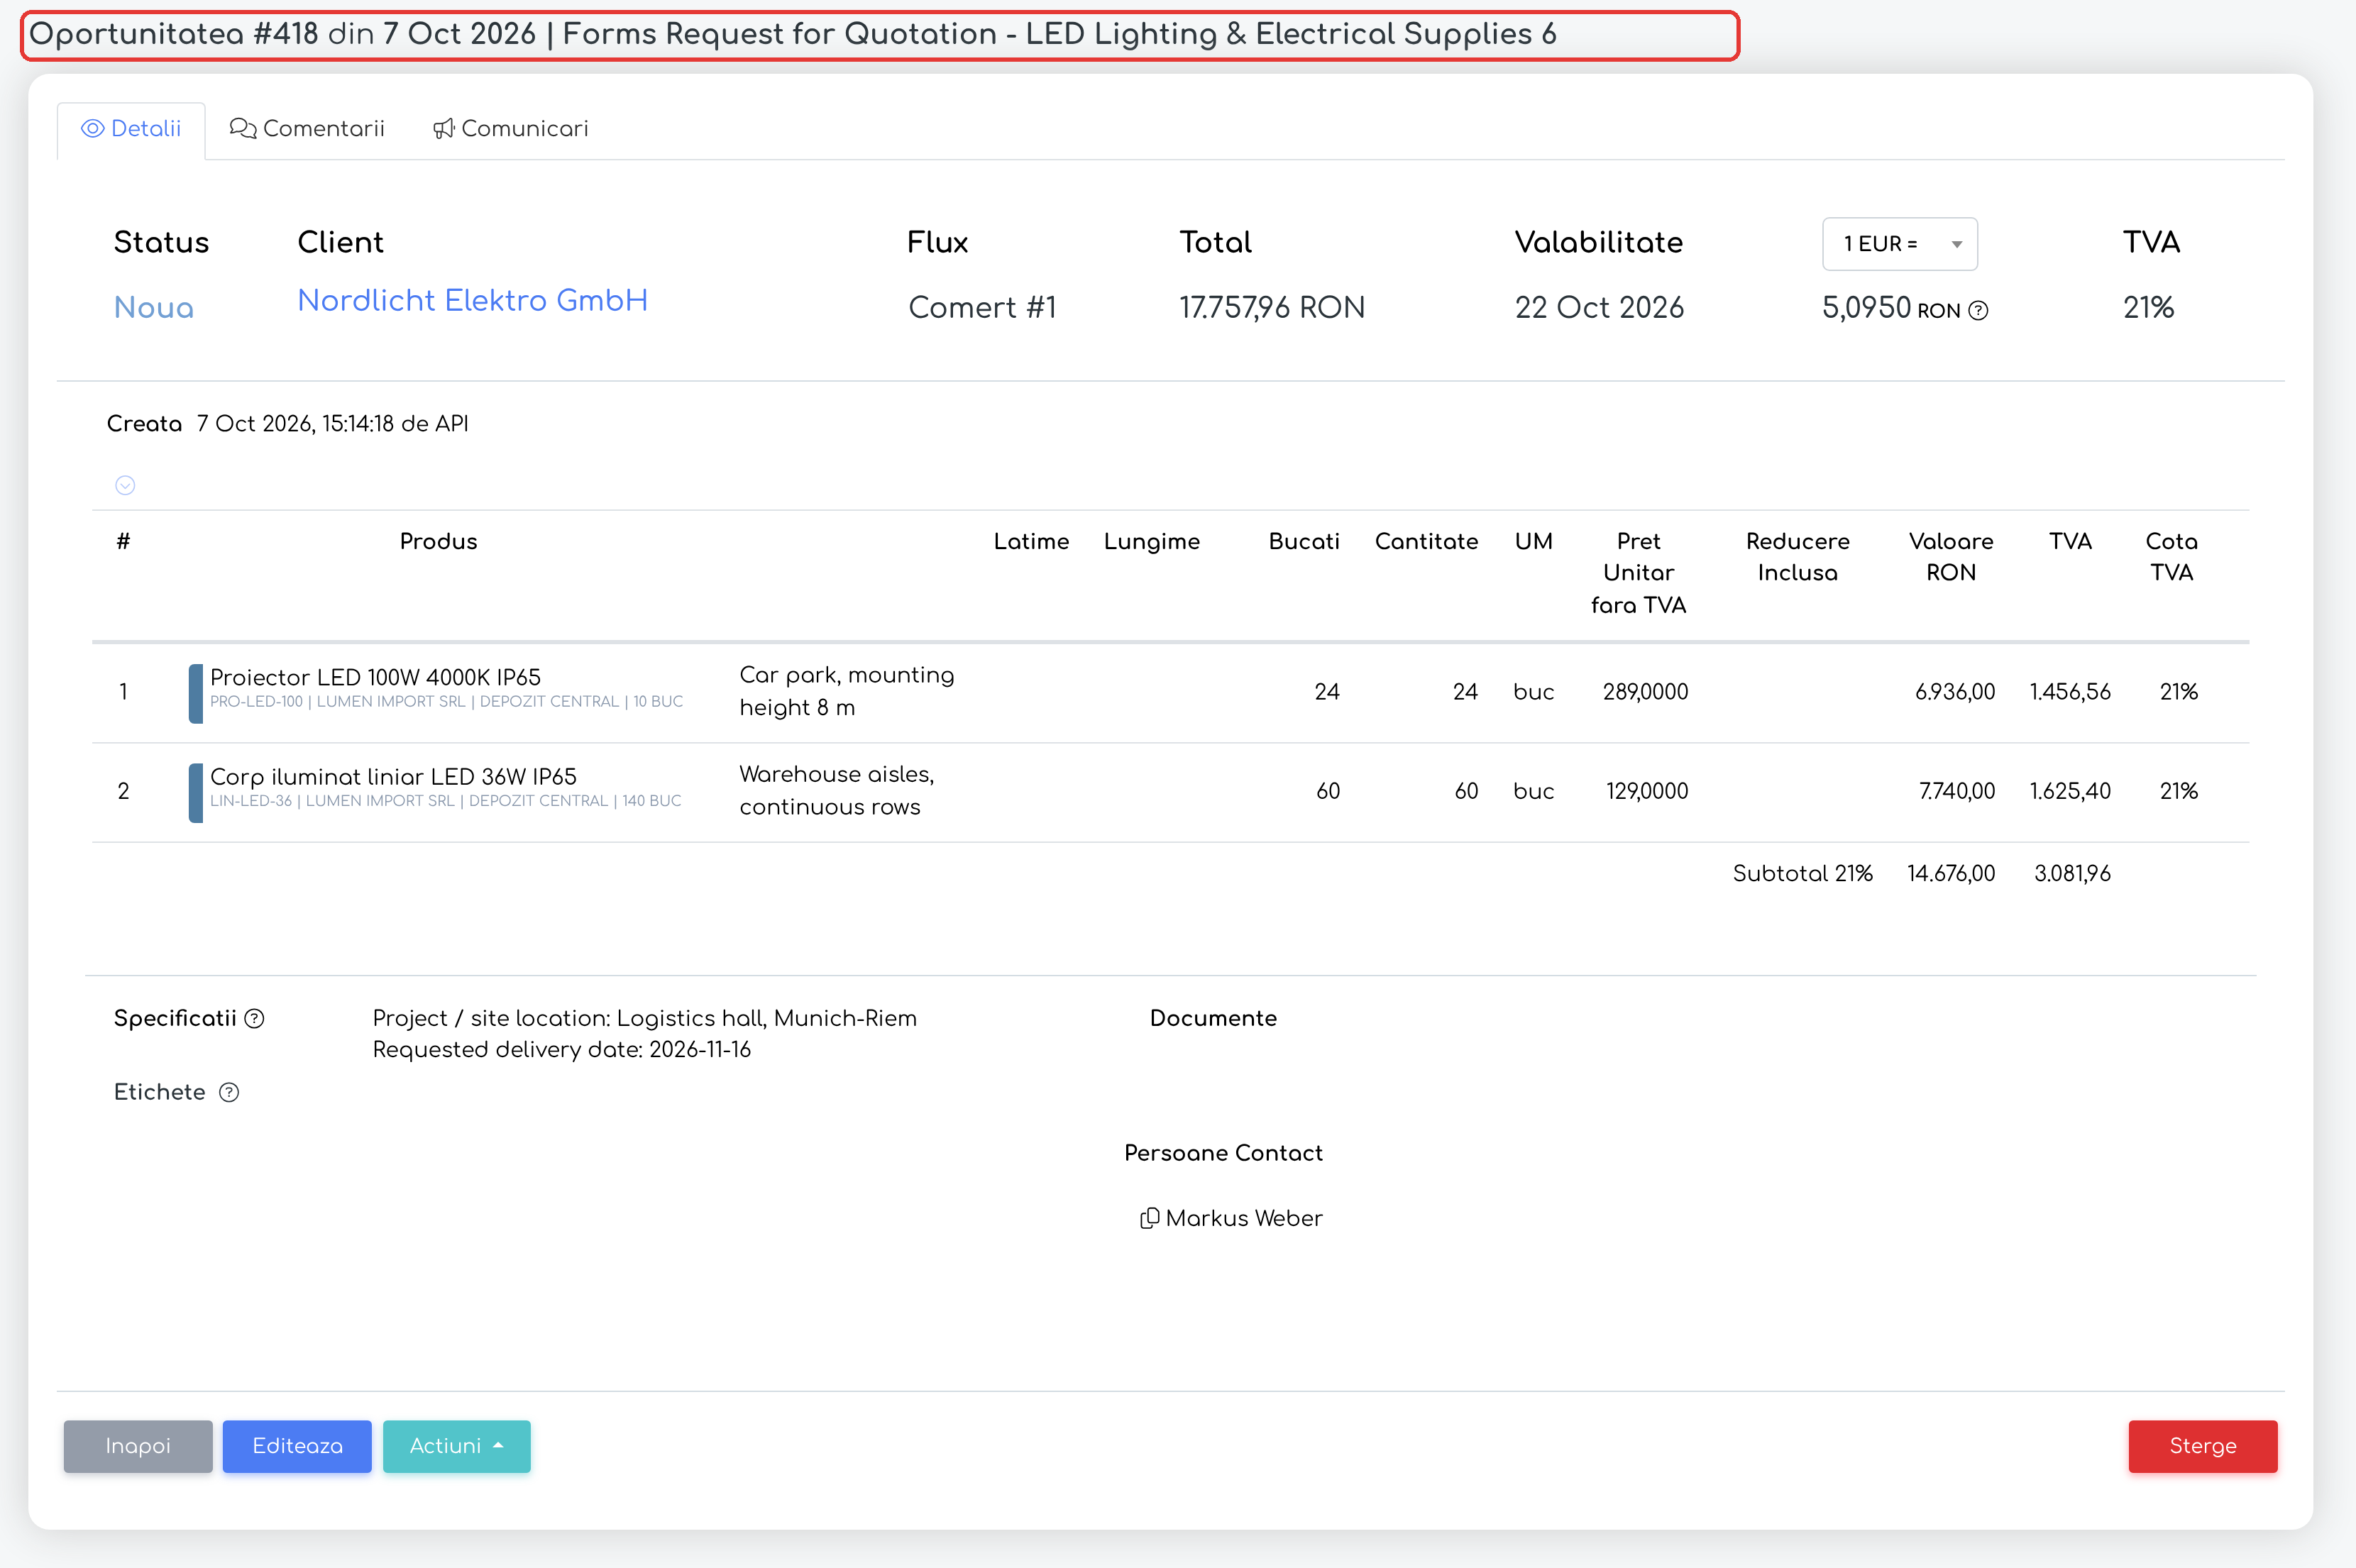Click the Documente section heading
The image size is (2356, 1568).
[x=1213, y=1018]
